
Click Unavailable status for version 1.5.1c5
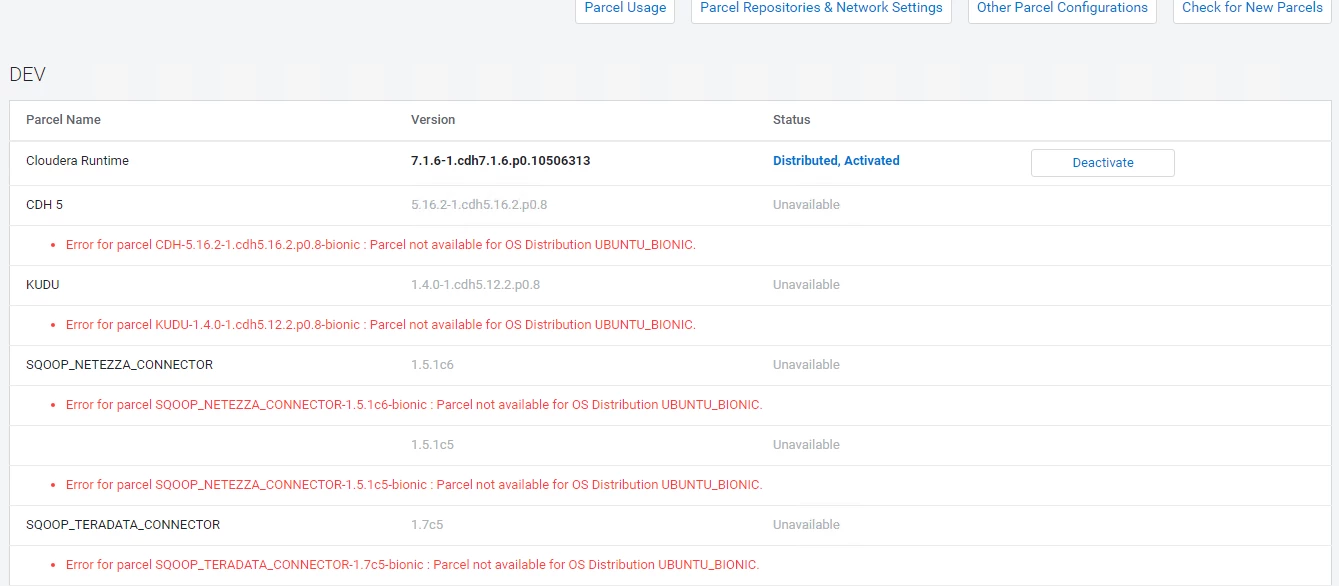(x=806, y=445)
